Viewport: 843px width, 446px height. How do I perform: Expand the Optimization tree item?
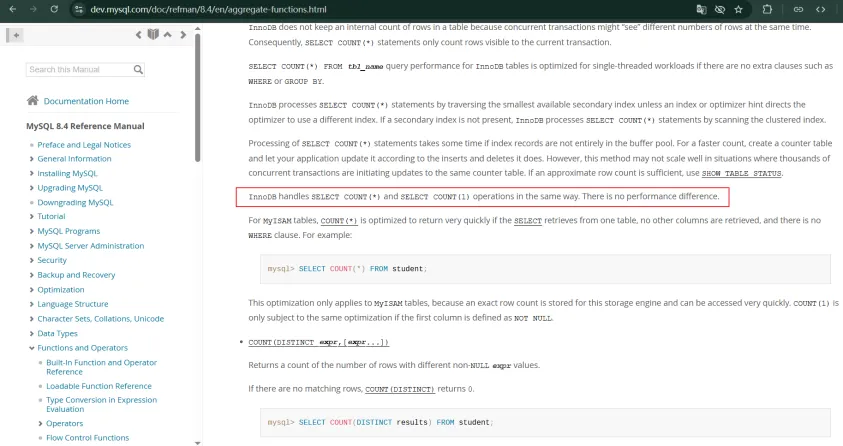[31, 289]
